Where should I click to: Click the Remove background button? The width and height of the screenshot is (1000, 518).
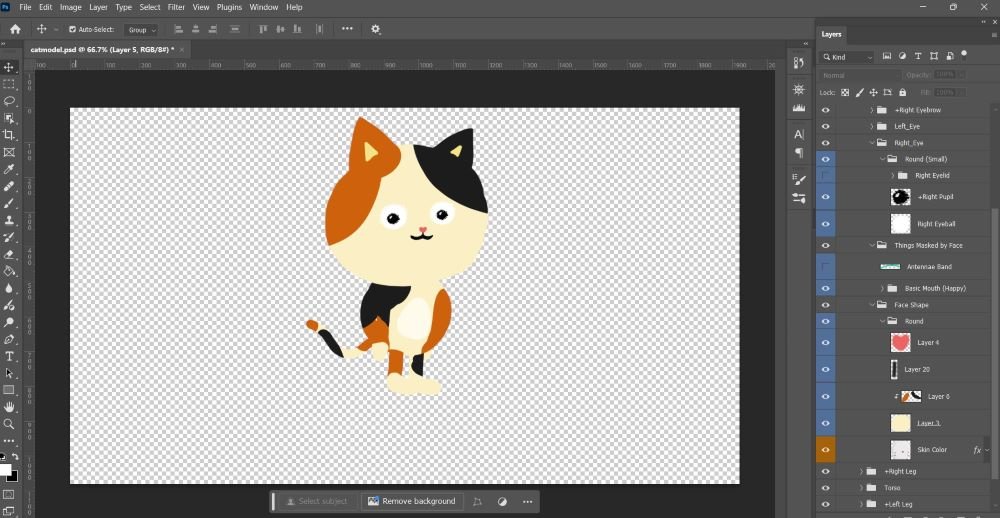tap(411, 501)
